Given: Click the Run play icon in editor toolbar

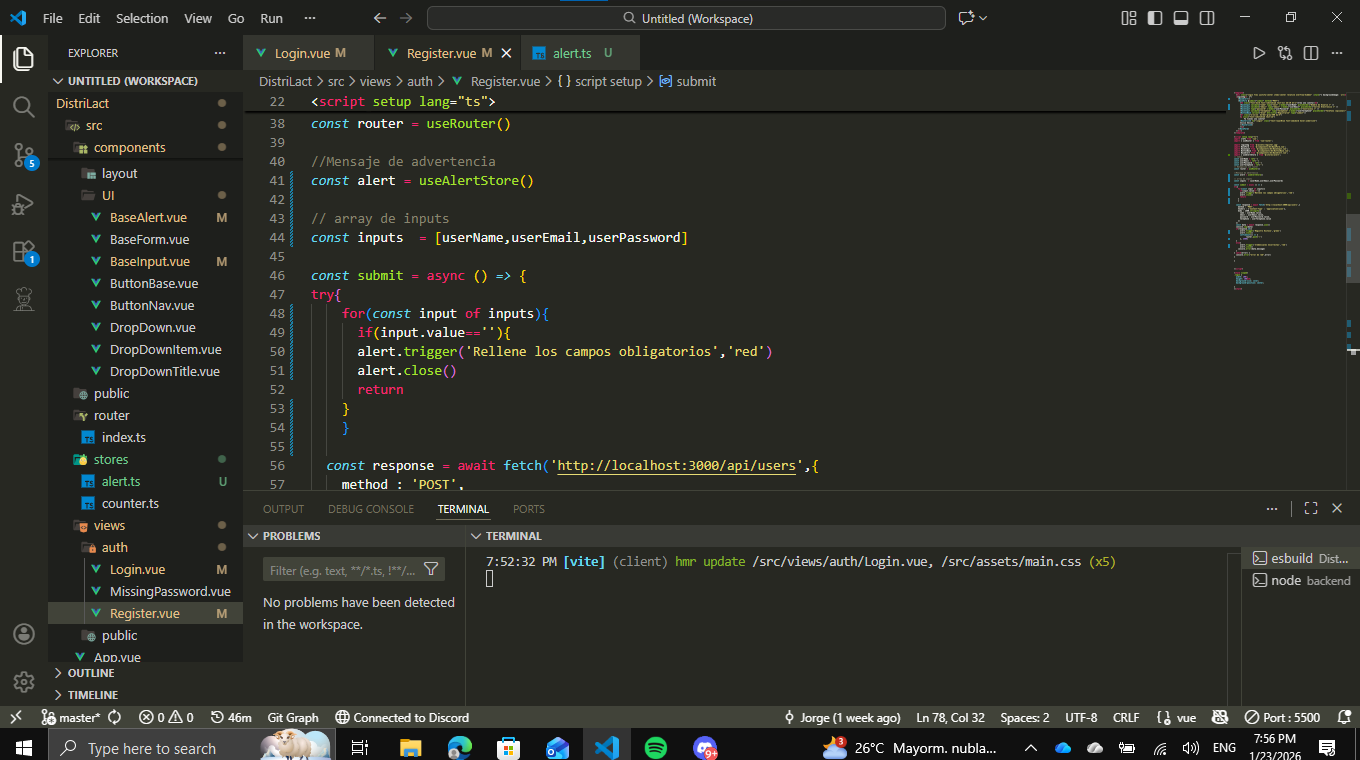Looking at the screenshot, I should [1259, 53].
